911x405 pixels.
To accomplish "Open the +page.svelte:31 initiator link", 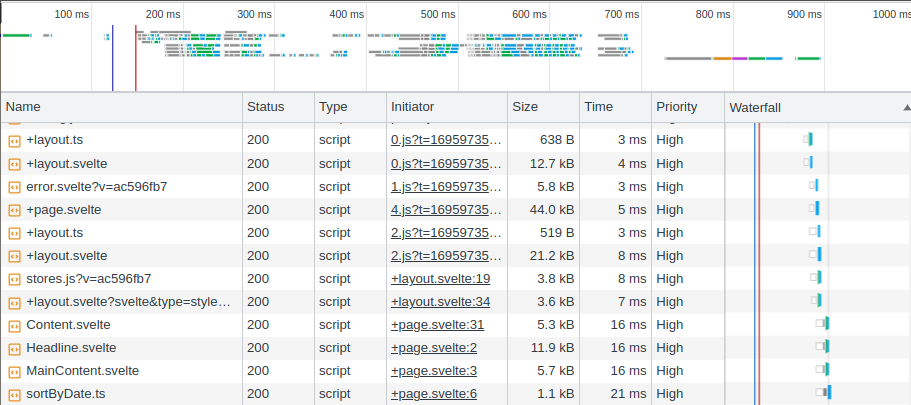I will [x=437, y=325].
